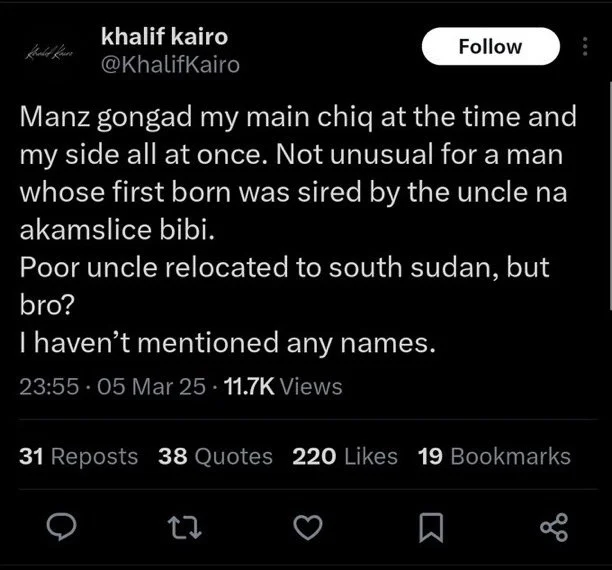This screenshot has width=612, height=570.
Task: Open the 11.7K Views analytics
Action: pyautogui.click(x=283, y=387)
